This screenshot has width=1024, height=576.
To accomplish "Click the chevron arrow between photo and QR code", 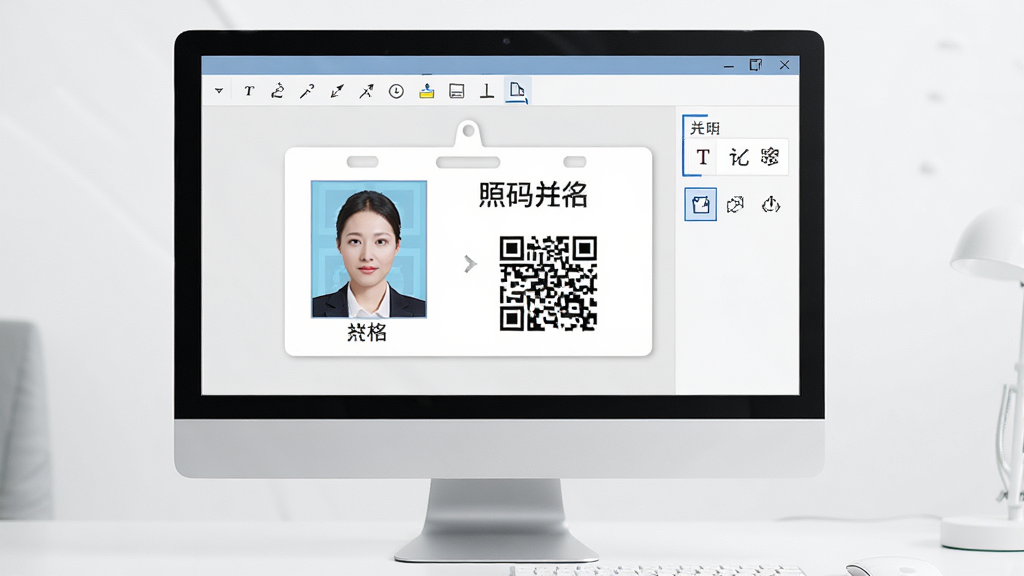I will tap(470, 264).
